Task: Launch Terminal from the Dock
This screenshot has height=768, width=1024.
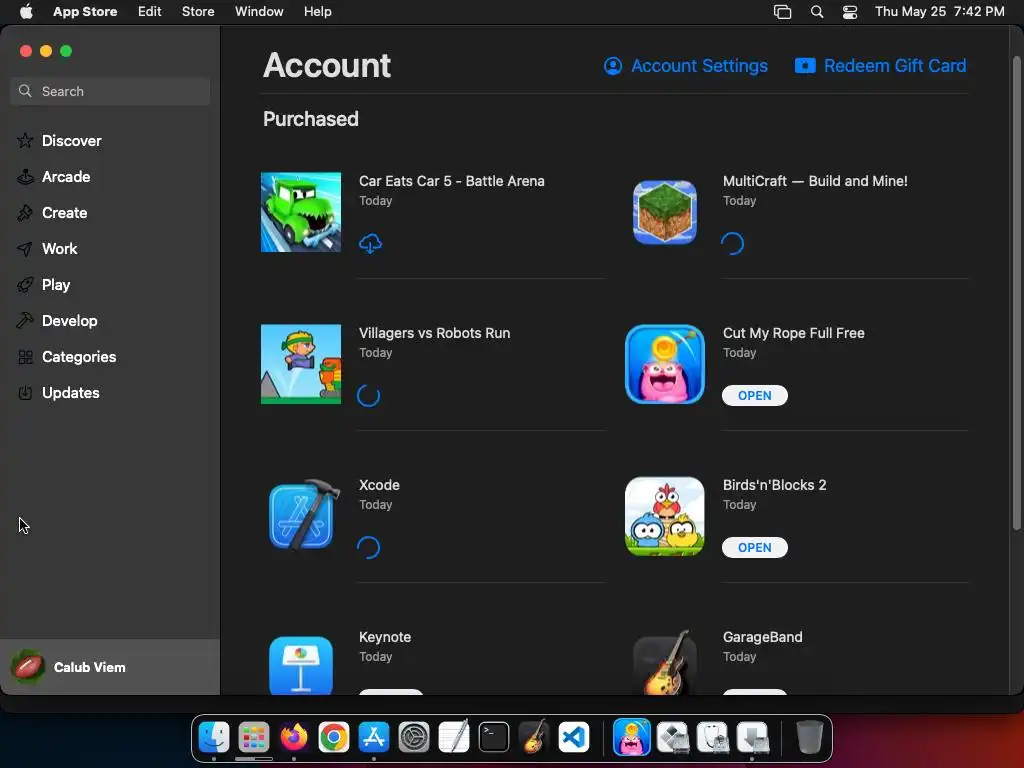Action: coord(494,737)
